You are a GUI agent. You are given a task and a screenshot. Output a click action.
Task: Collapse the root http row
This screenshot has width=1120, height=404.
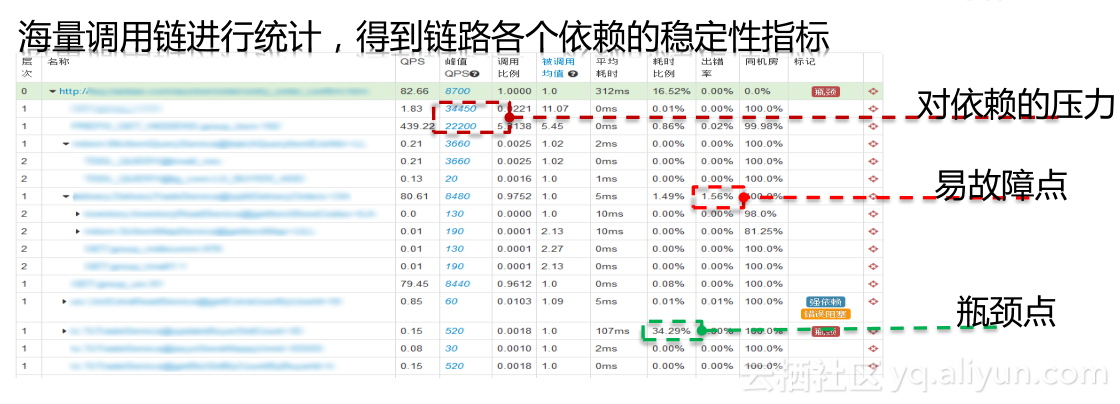(x=53, y=91)
